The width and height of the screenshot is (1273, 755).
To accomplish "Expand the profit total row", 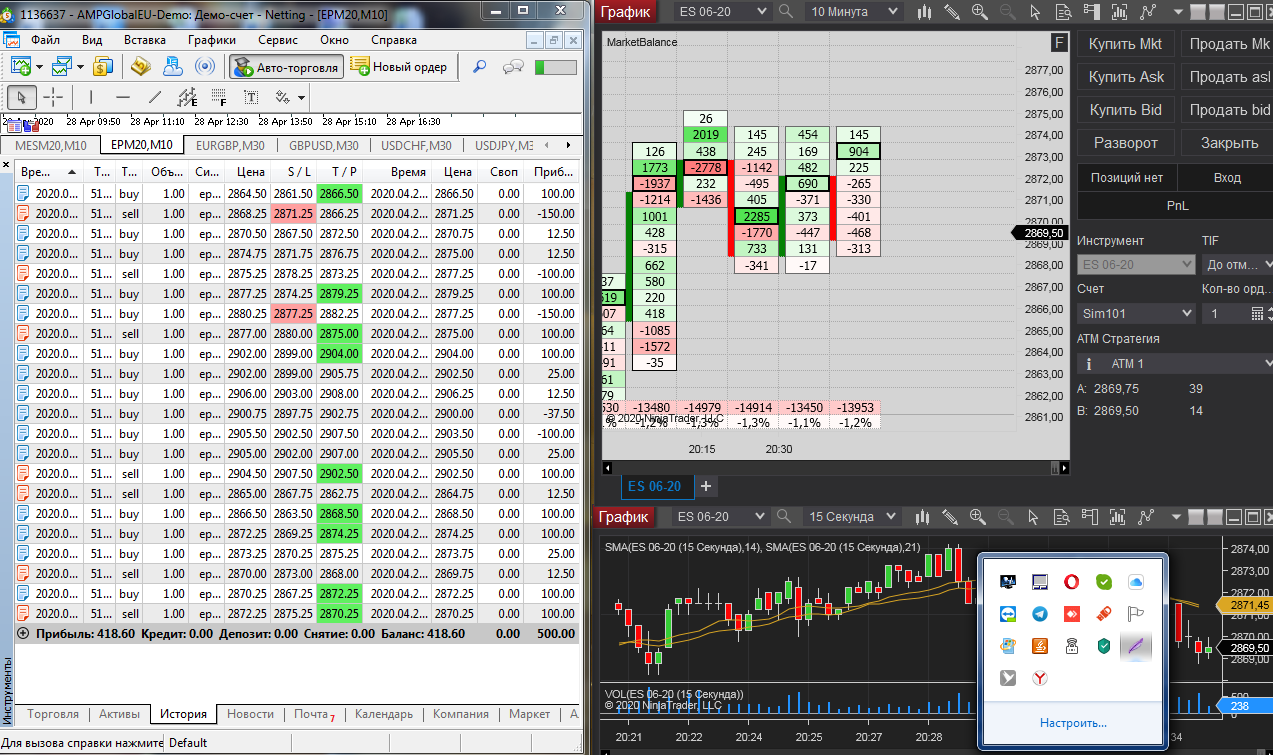I will point(23,634).
